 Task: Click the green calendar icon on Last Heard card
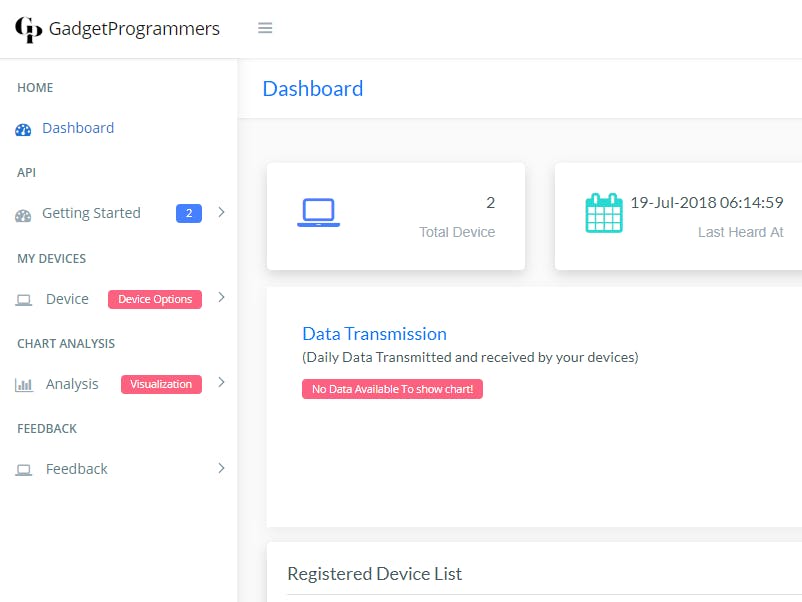pos(603,211)
